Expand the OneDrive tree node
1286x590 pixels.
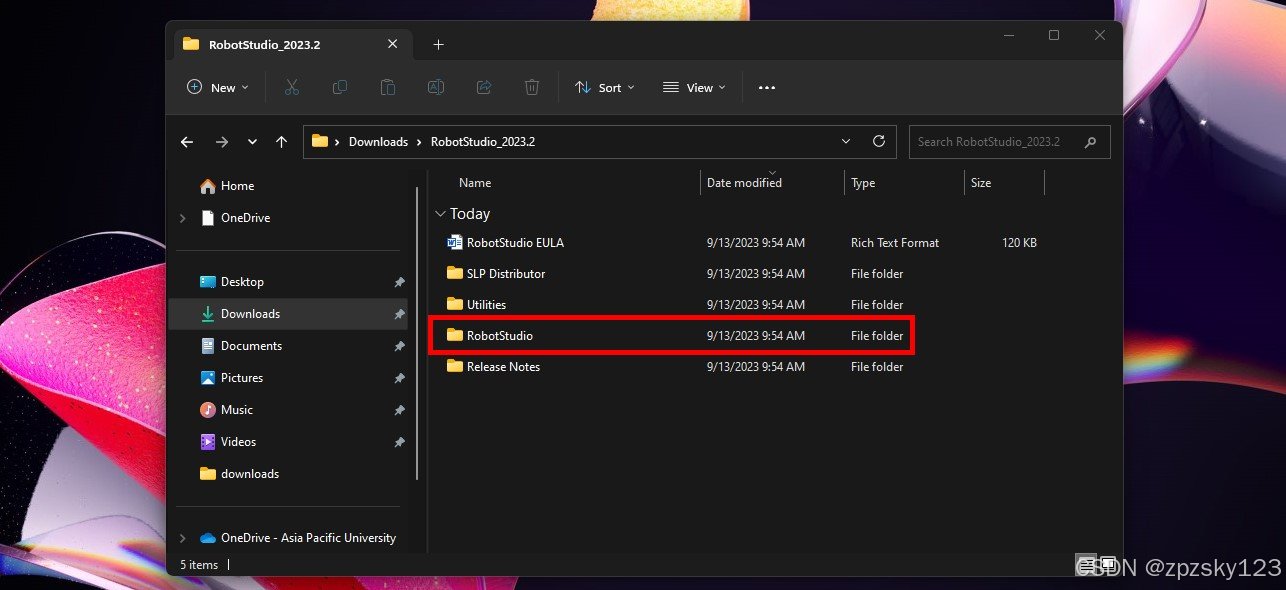[182, 218]
